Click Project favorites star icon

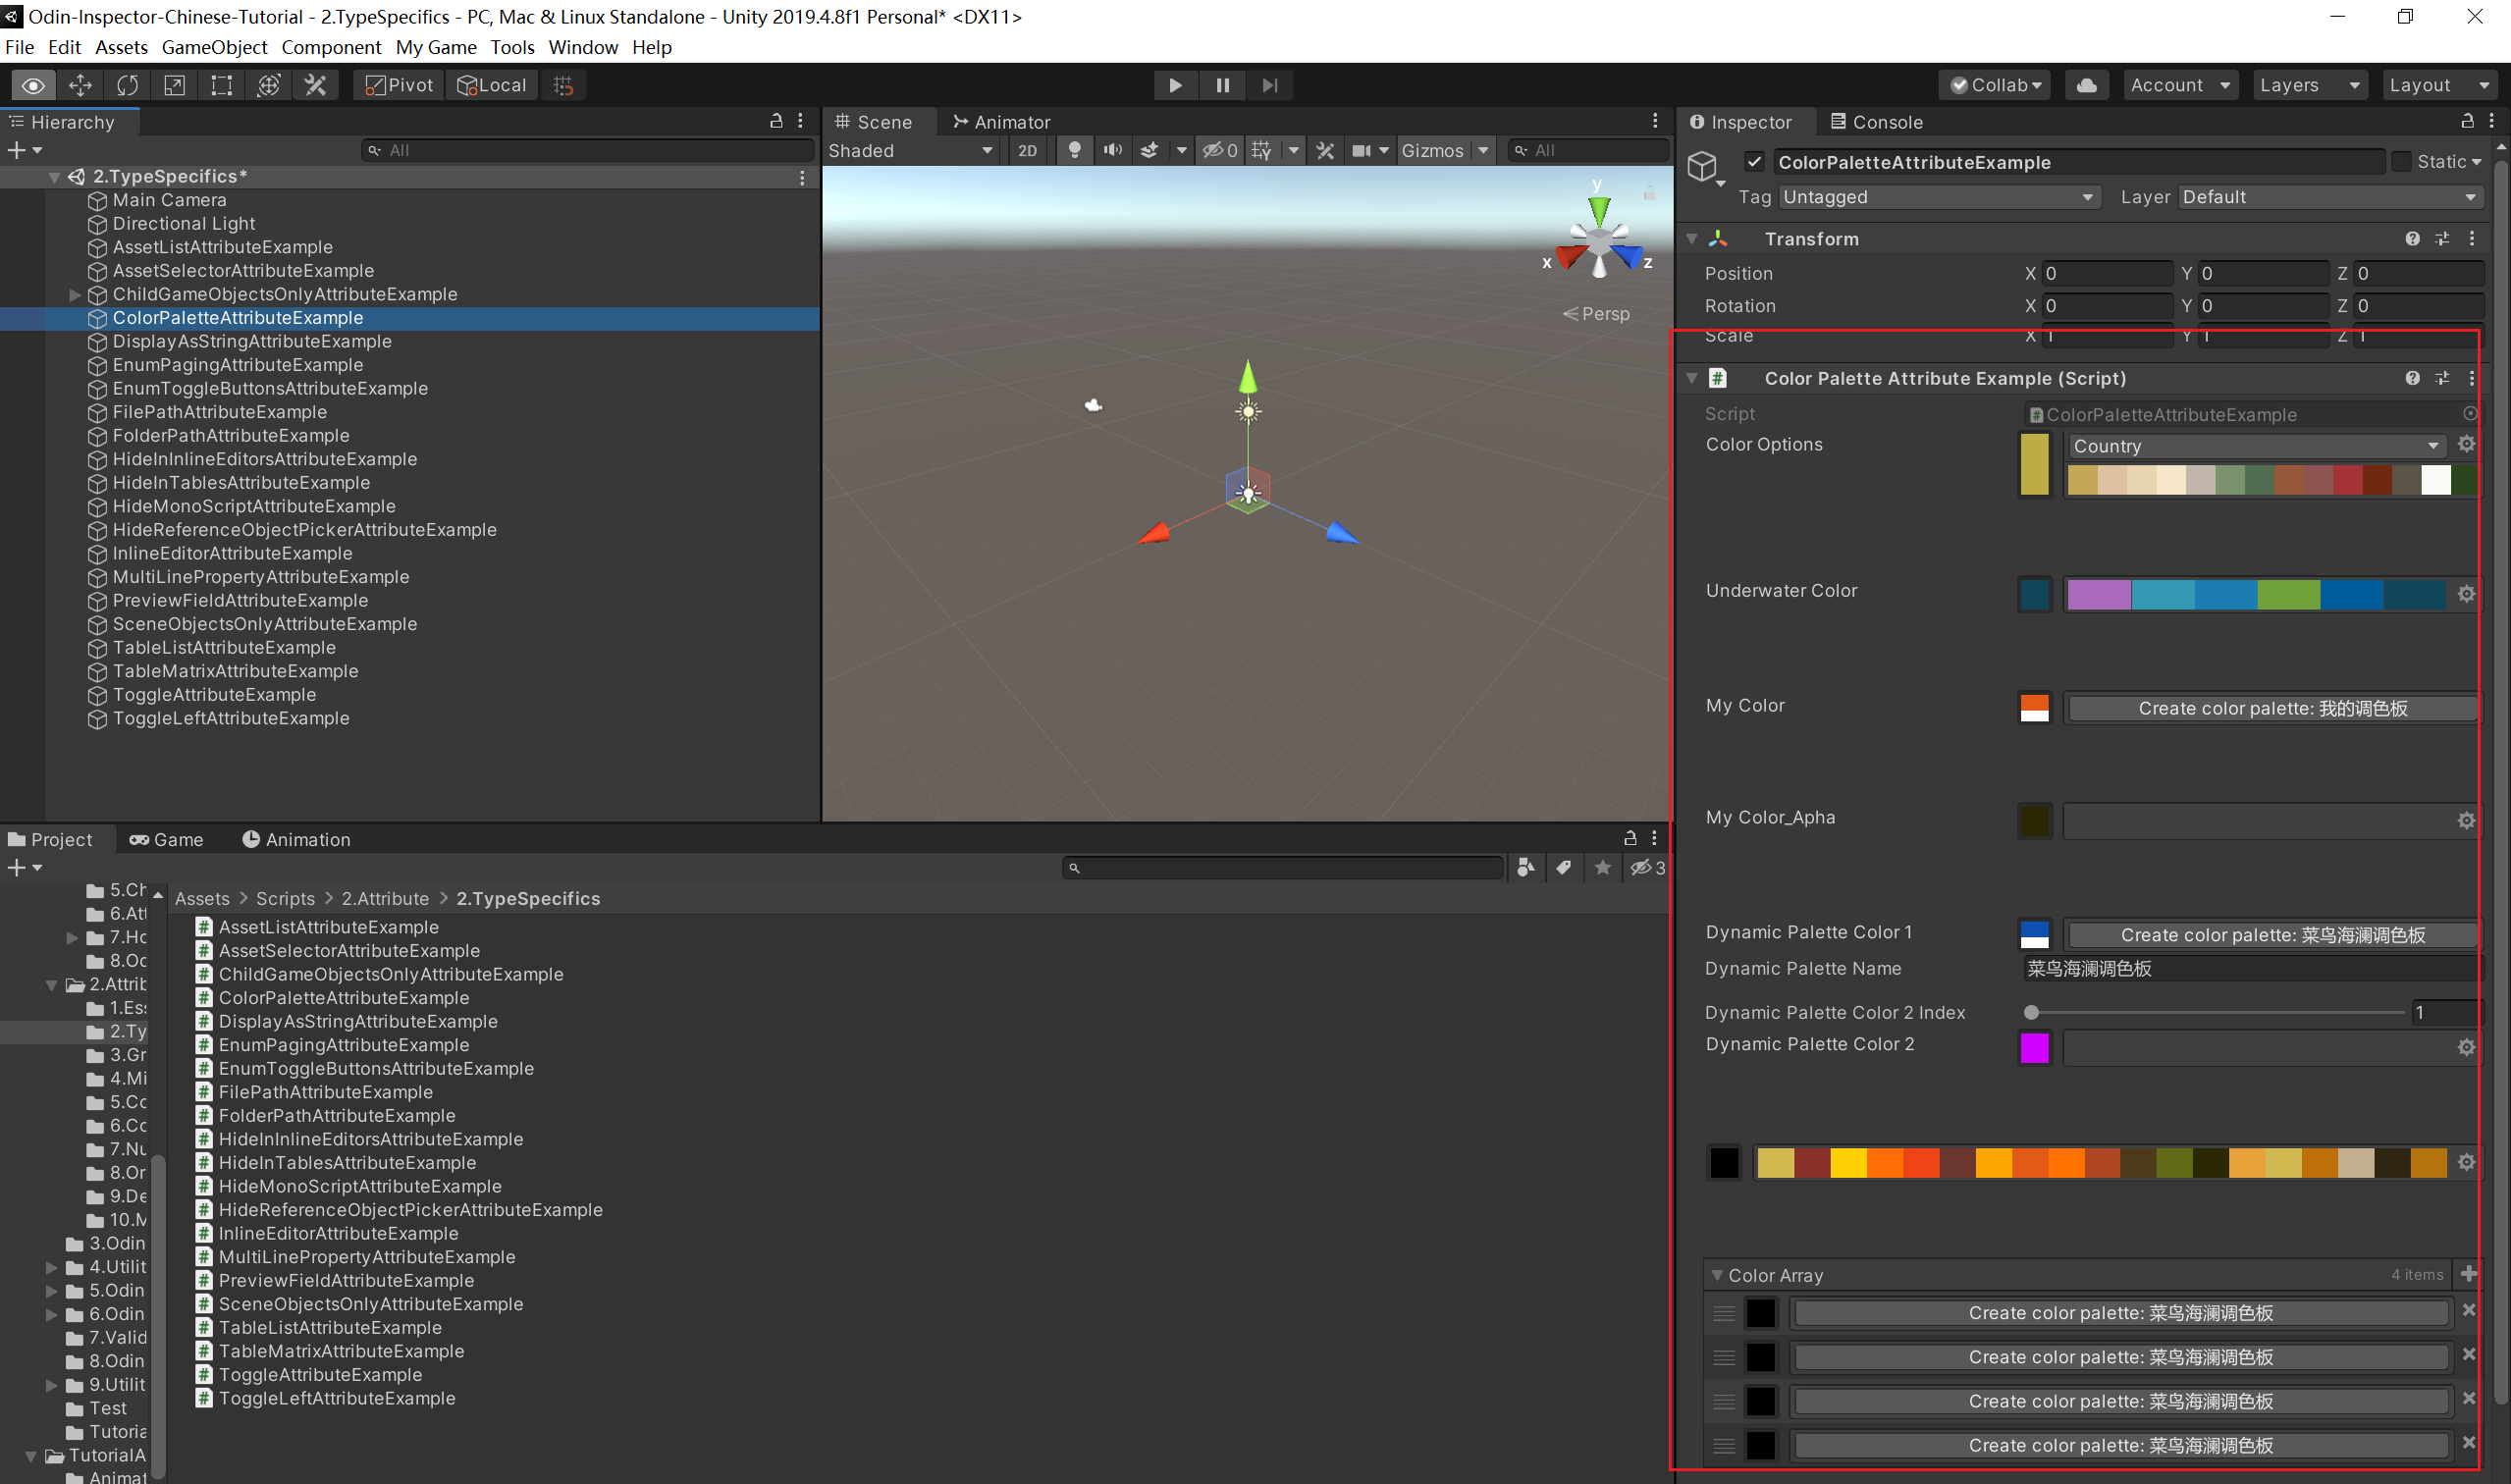[1602, 867]
